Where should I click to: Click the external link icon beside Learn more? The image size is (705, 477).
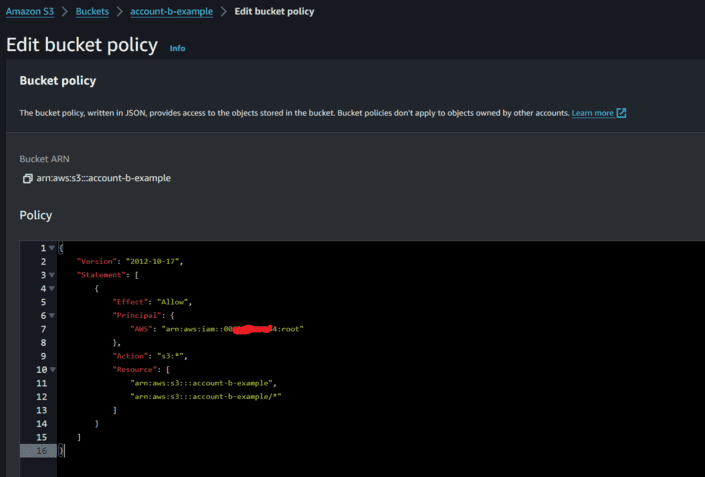coord(622,113)
